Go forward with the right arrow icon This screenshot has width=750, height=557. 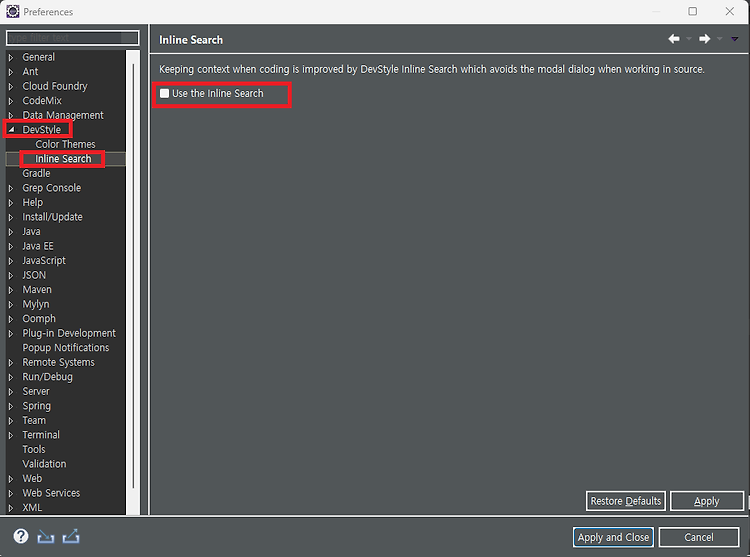click(x=704, y=39)
